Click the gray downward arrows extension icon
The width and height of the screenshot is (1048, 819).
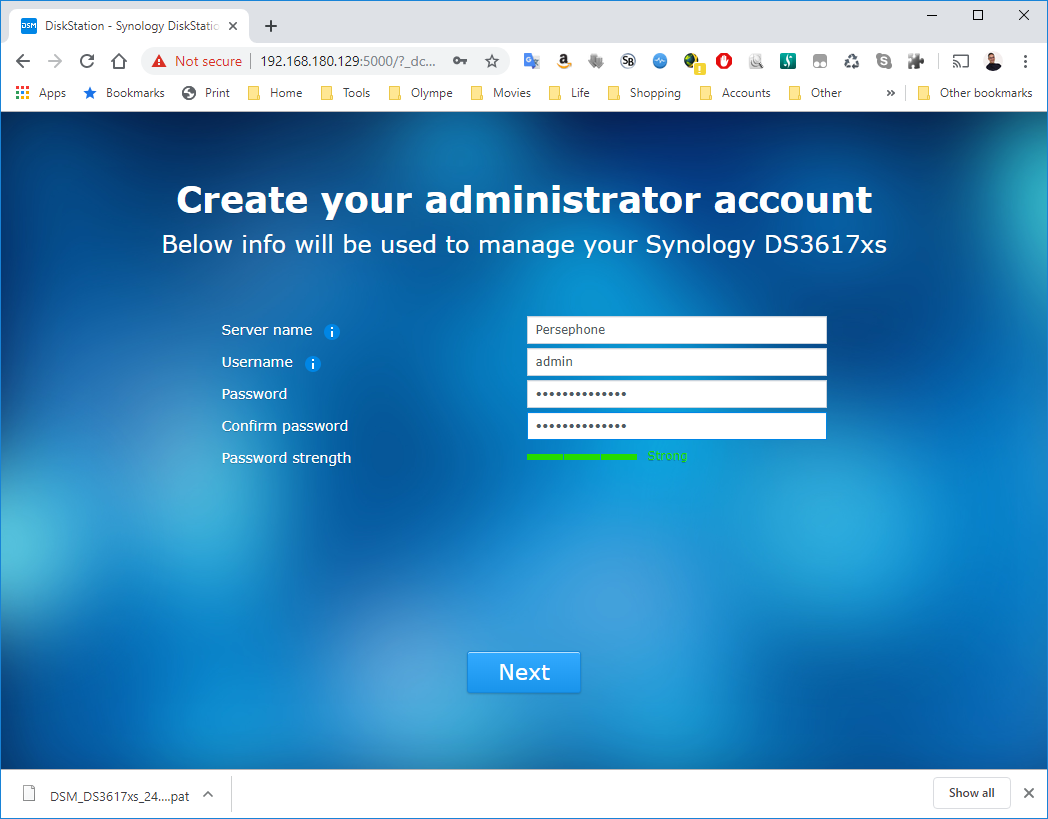click(x=596, y=62)
